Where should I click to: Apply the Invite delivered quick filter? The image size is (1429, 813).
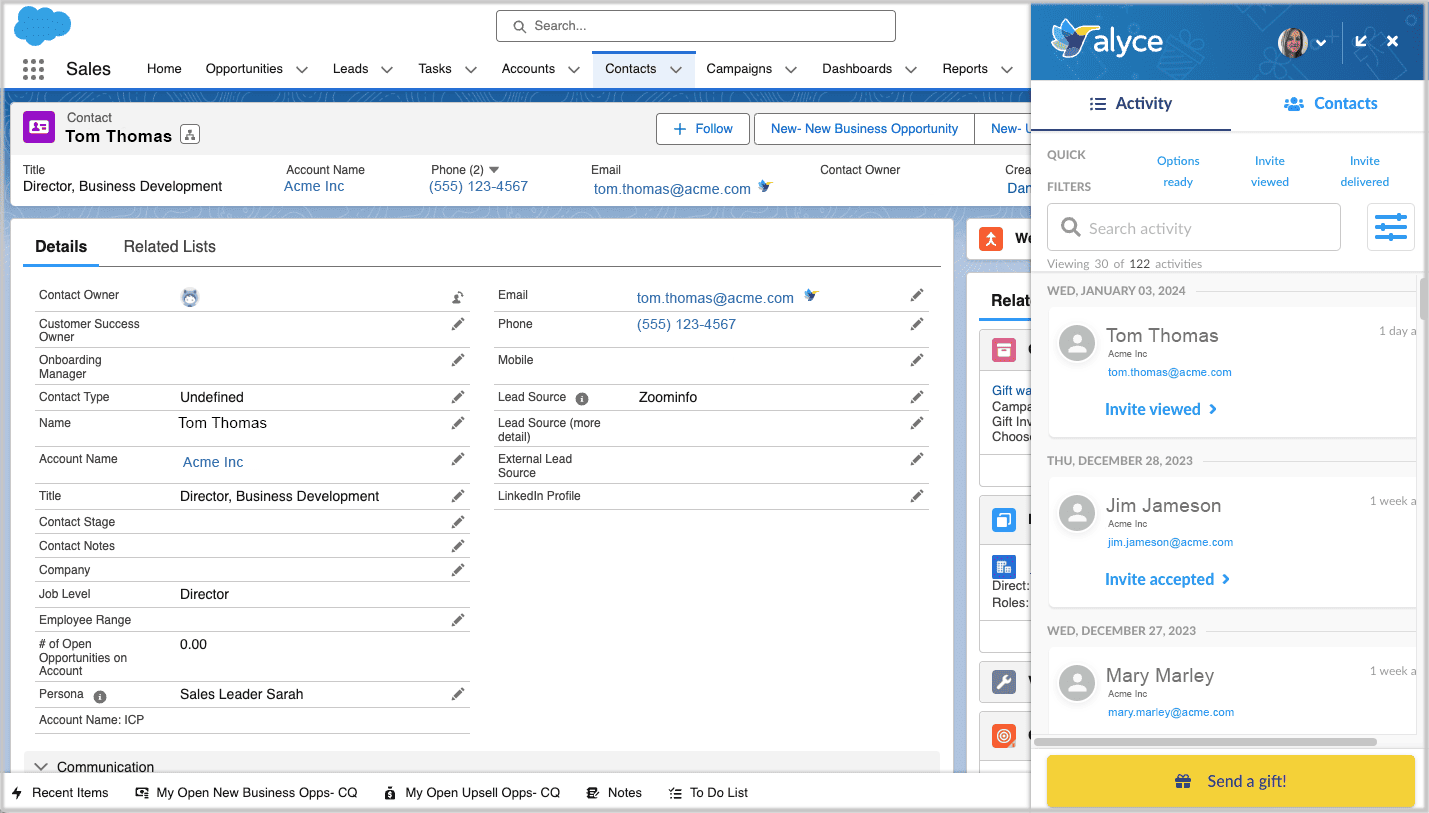point(1365,171)
